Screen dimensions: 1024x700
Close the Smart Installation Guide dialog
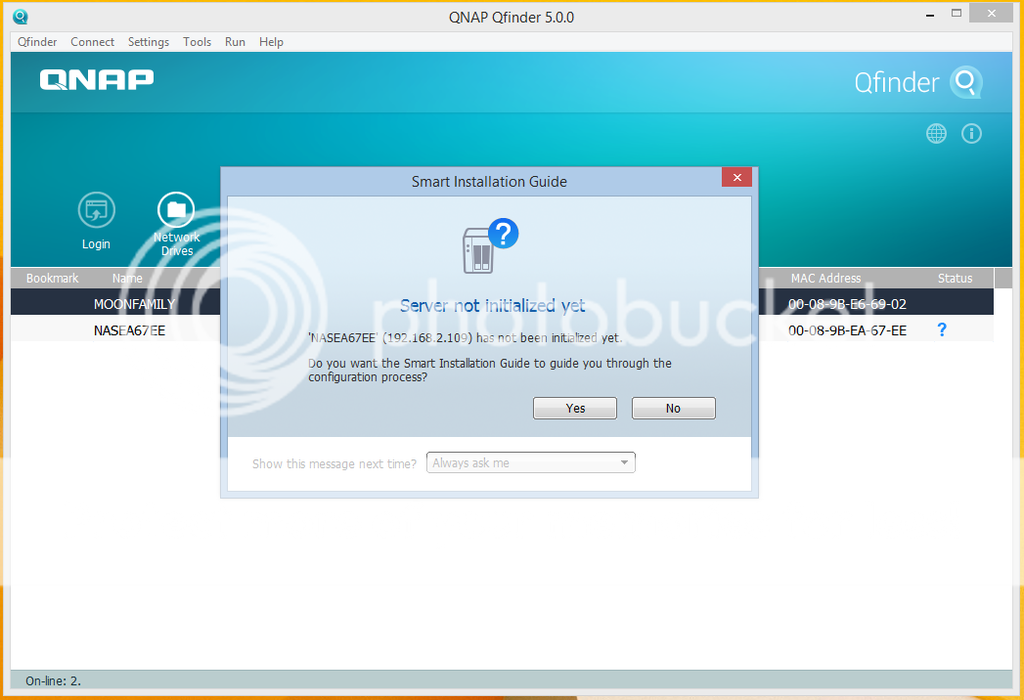point(736,178)
